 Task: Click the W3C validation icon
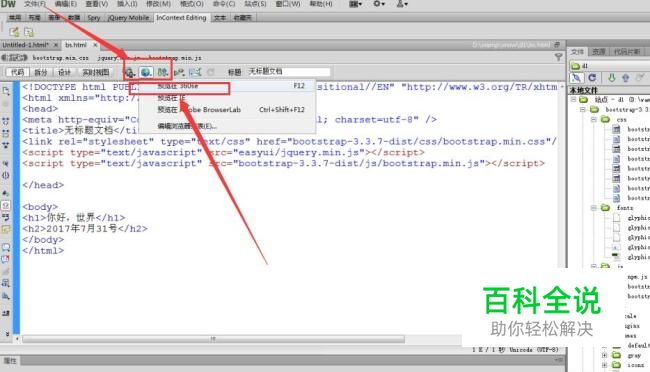point(179,73)
